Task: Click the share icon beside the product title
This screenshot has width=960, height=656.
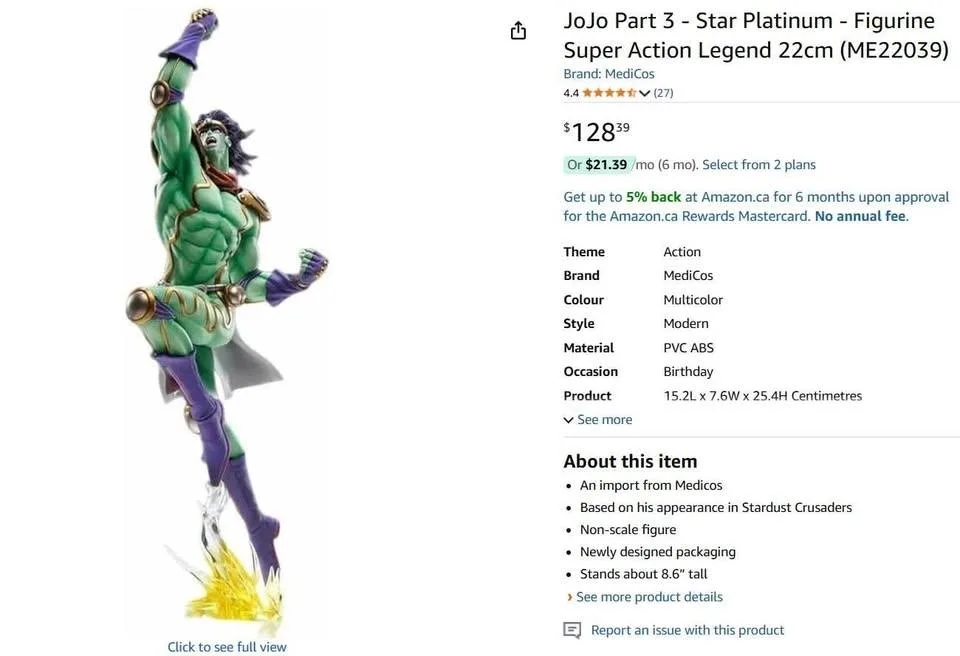Action: pyautogui.click(x=518, y=30)
